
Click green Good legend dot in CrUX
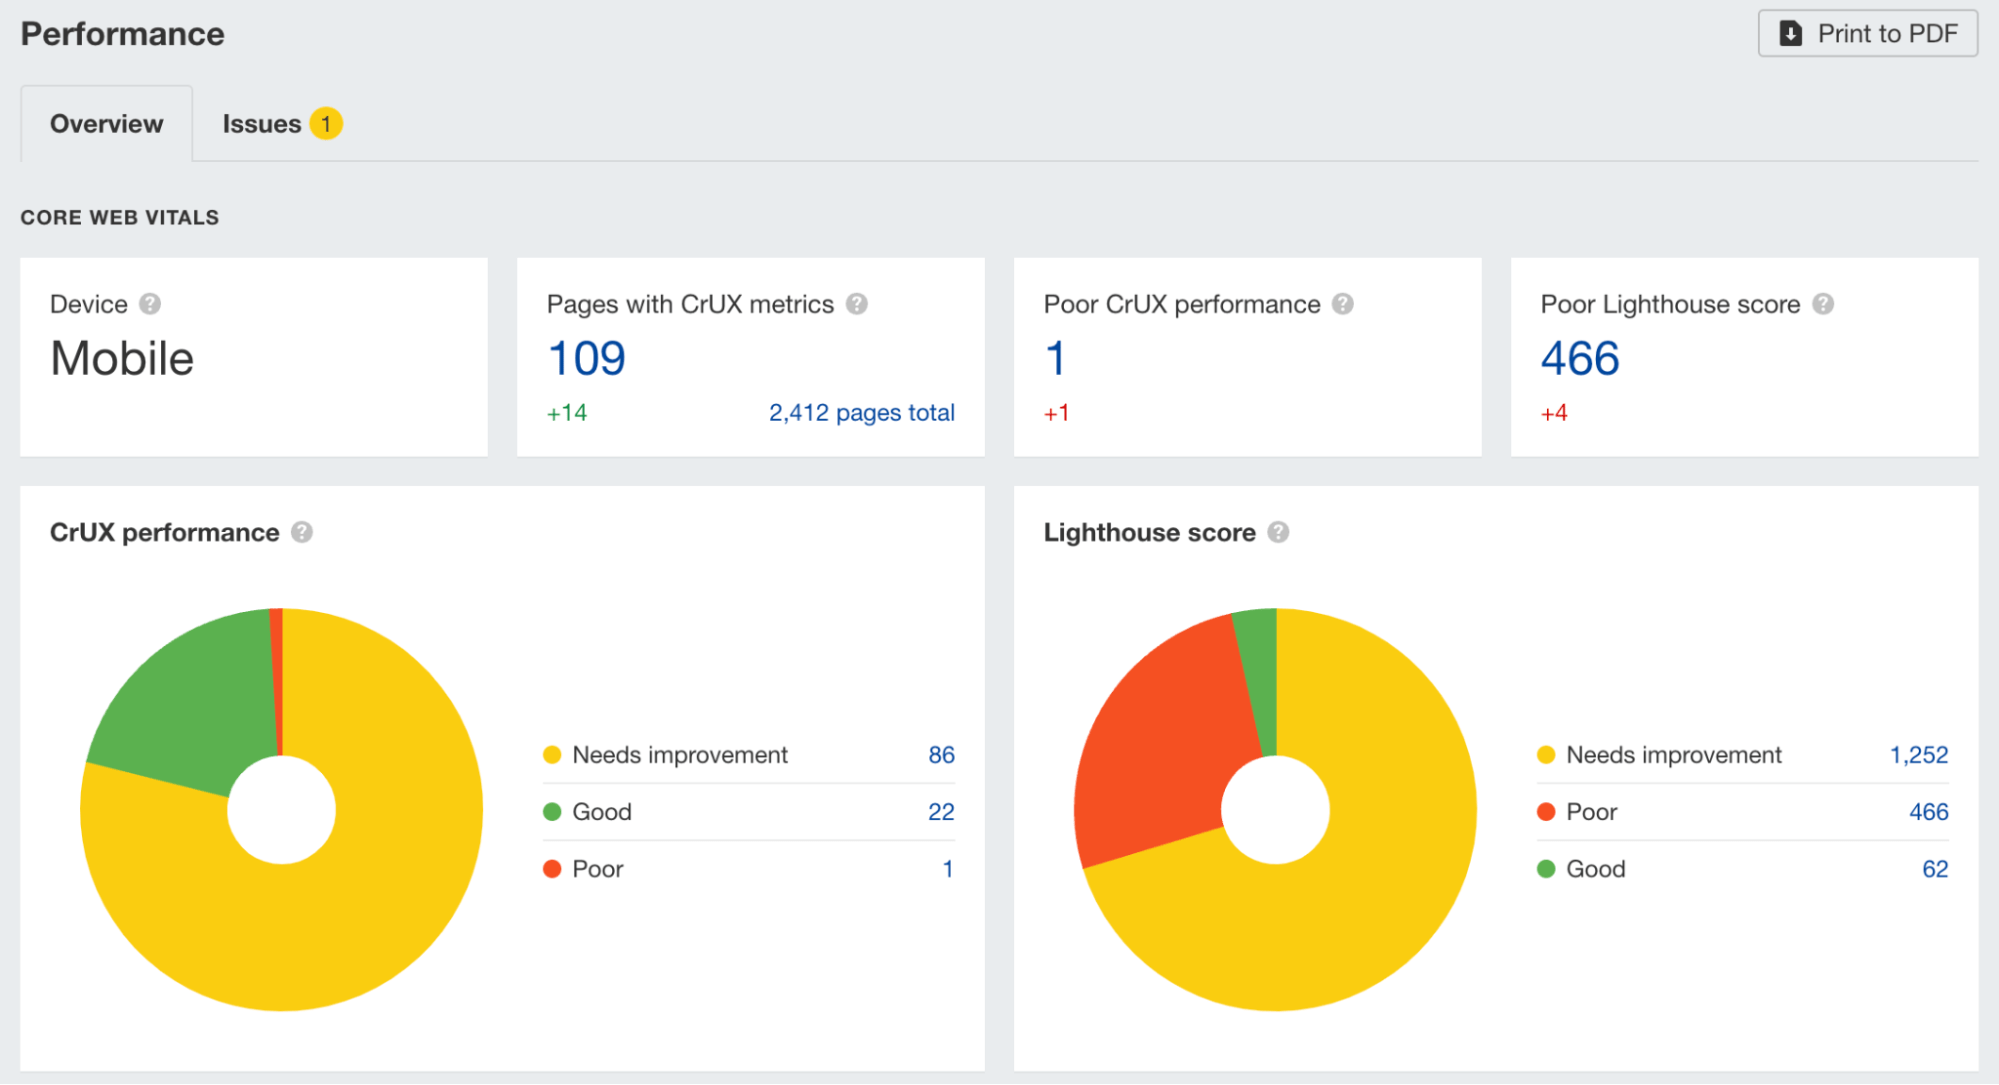[x=552, y=812]
